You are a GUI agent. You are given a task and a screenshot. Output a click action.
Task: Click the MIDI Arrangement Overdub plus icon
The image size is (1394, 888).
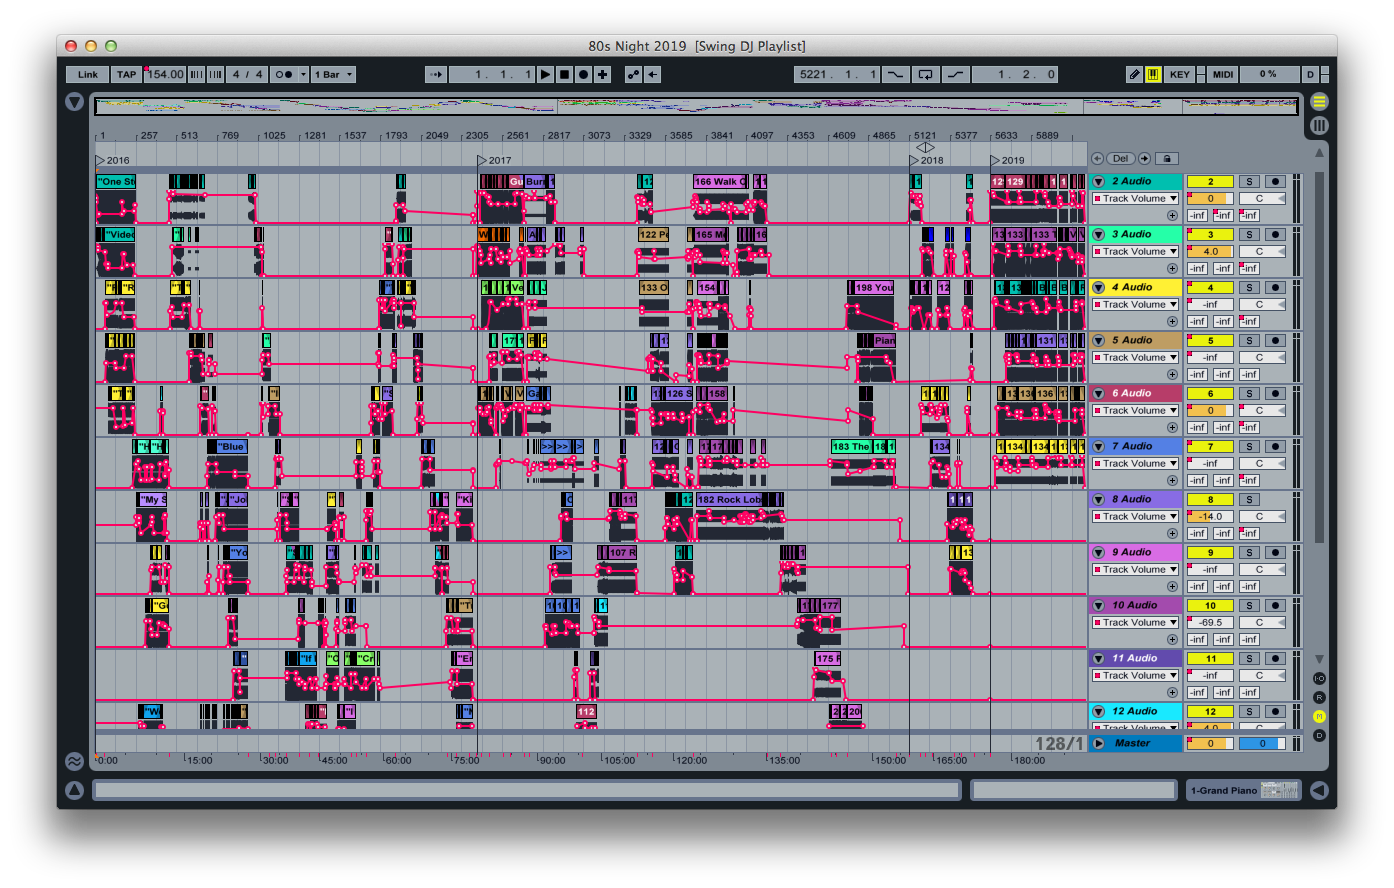[x=602, y=74]
